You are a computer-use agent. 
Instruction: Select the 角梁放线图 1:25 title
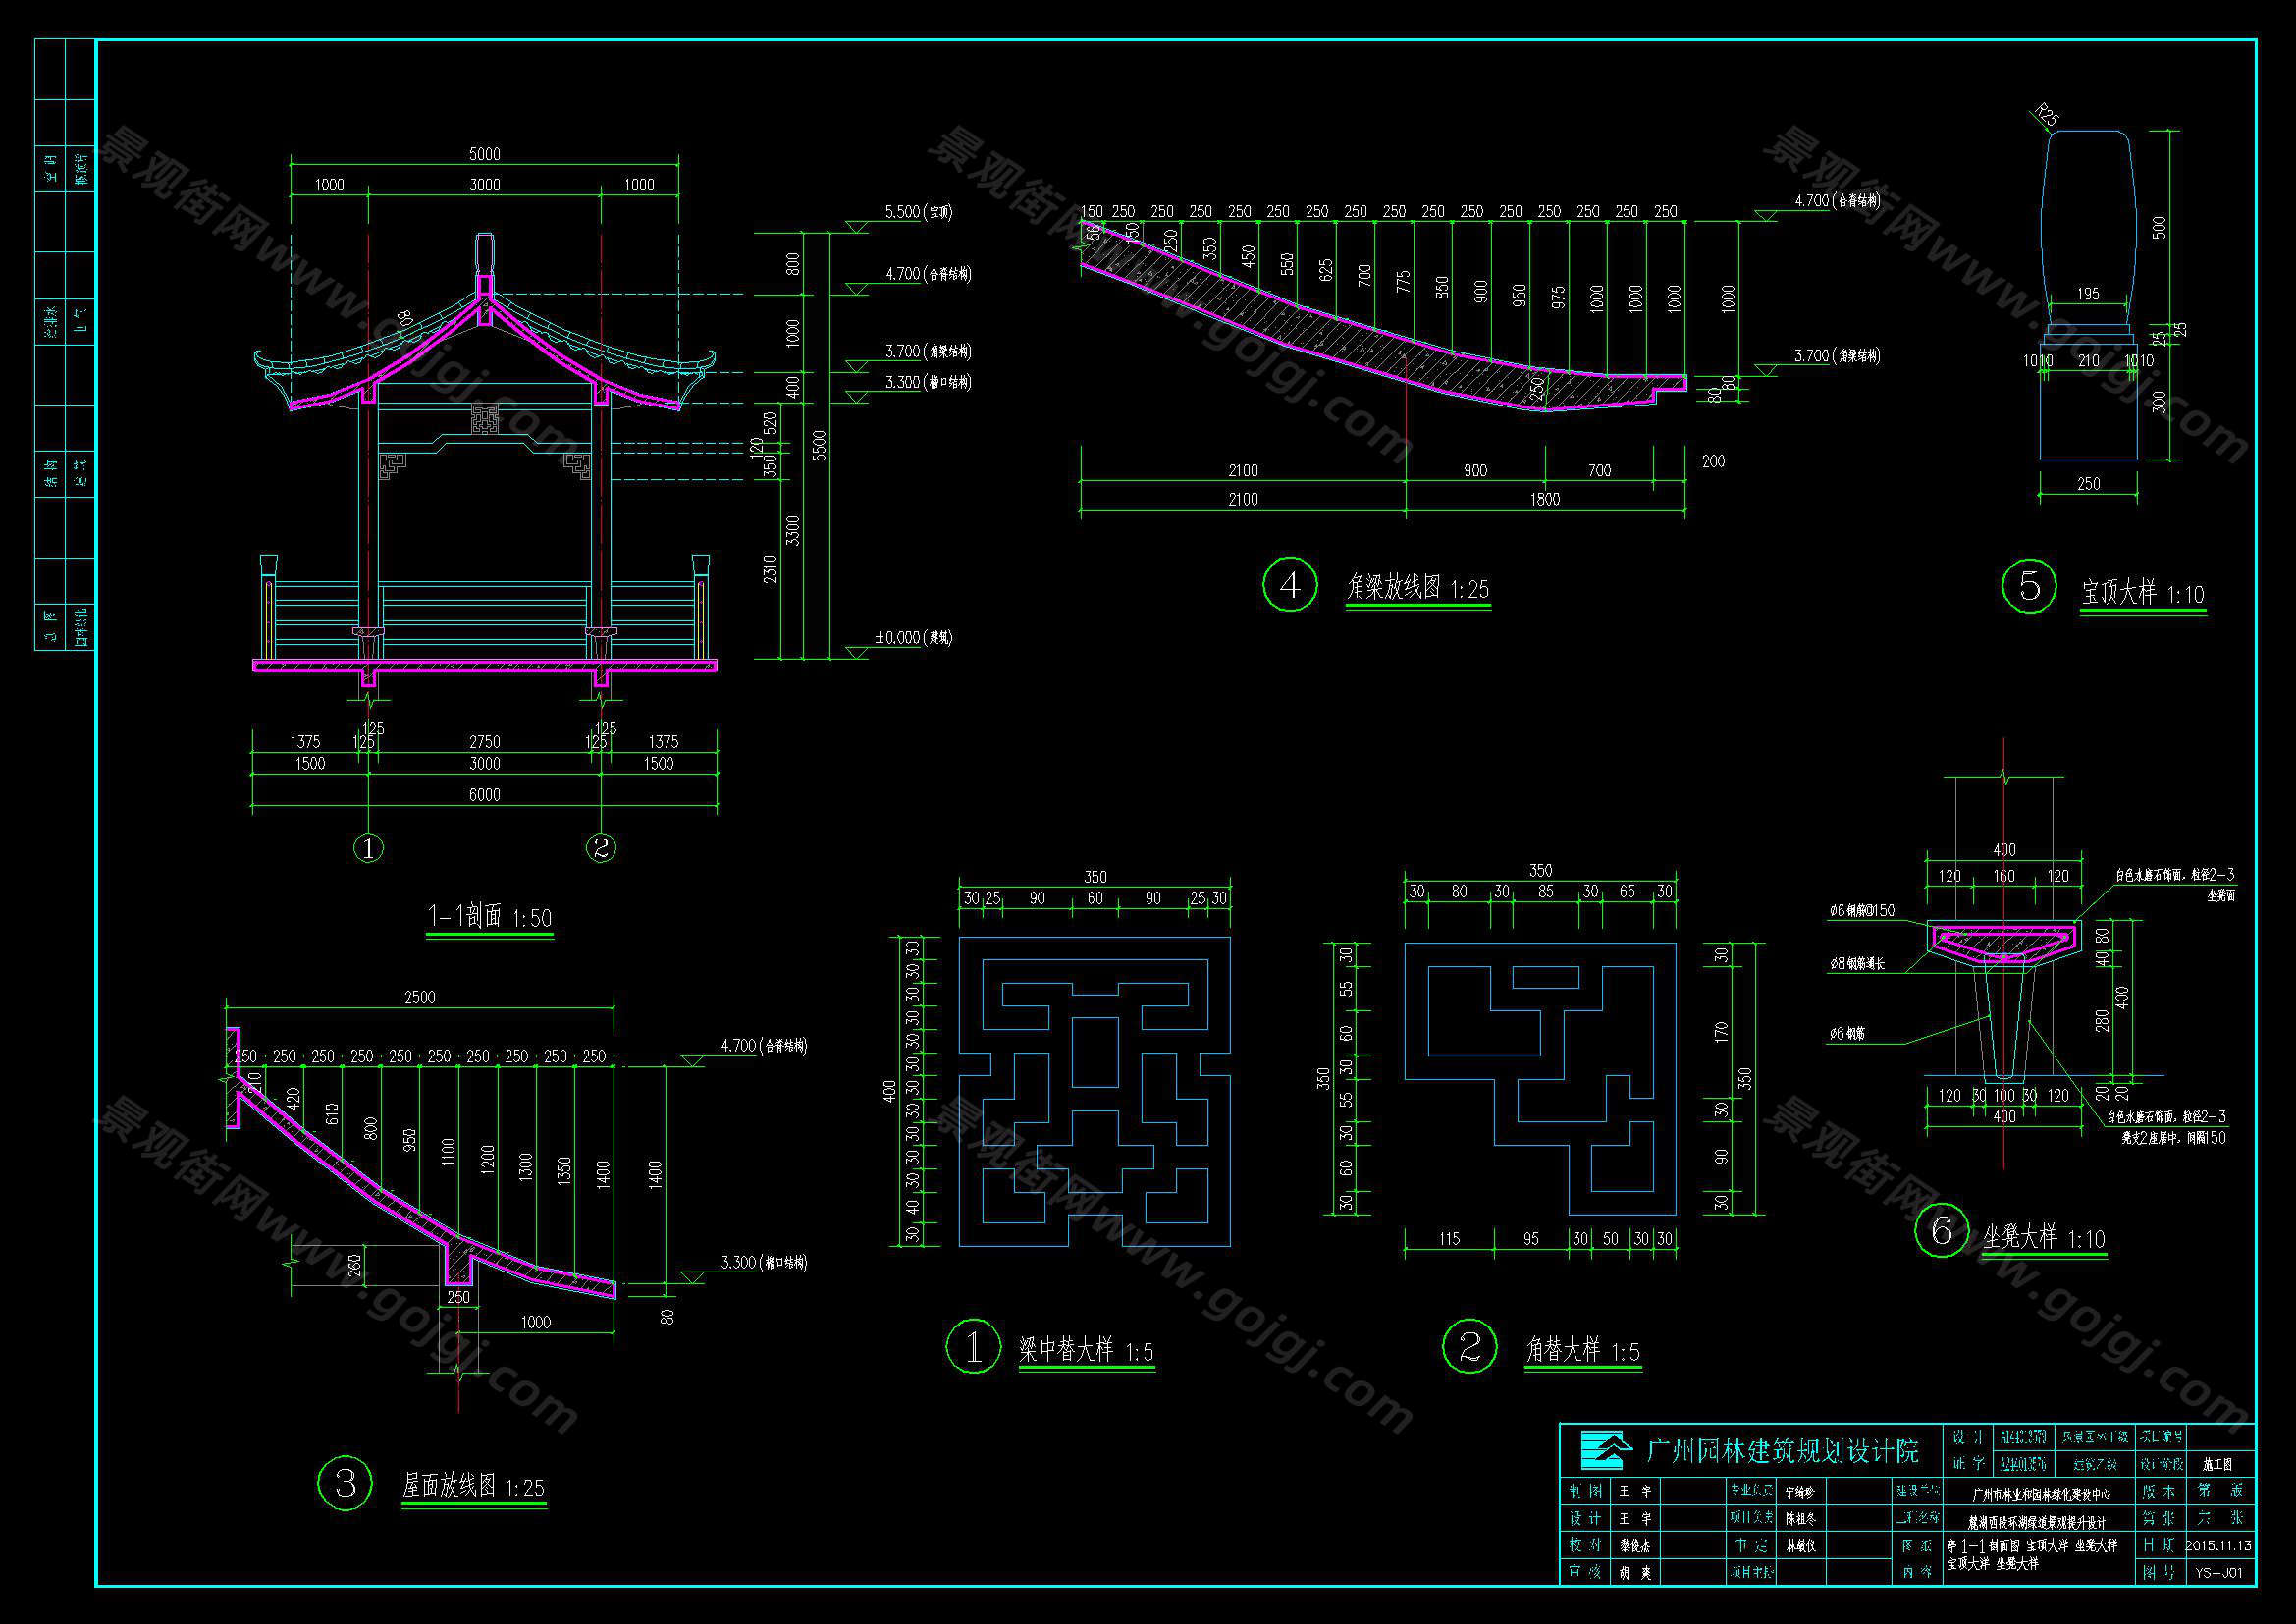point(1417,588)
